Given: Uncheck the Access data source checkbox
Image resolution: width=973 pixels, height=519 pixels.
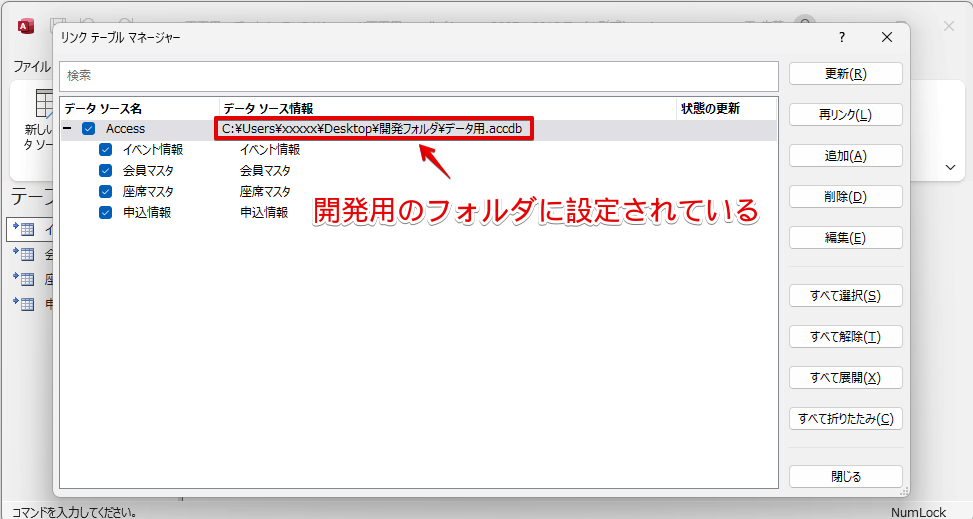Looking at the screenshot, I should coord(89,129).
